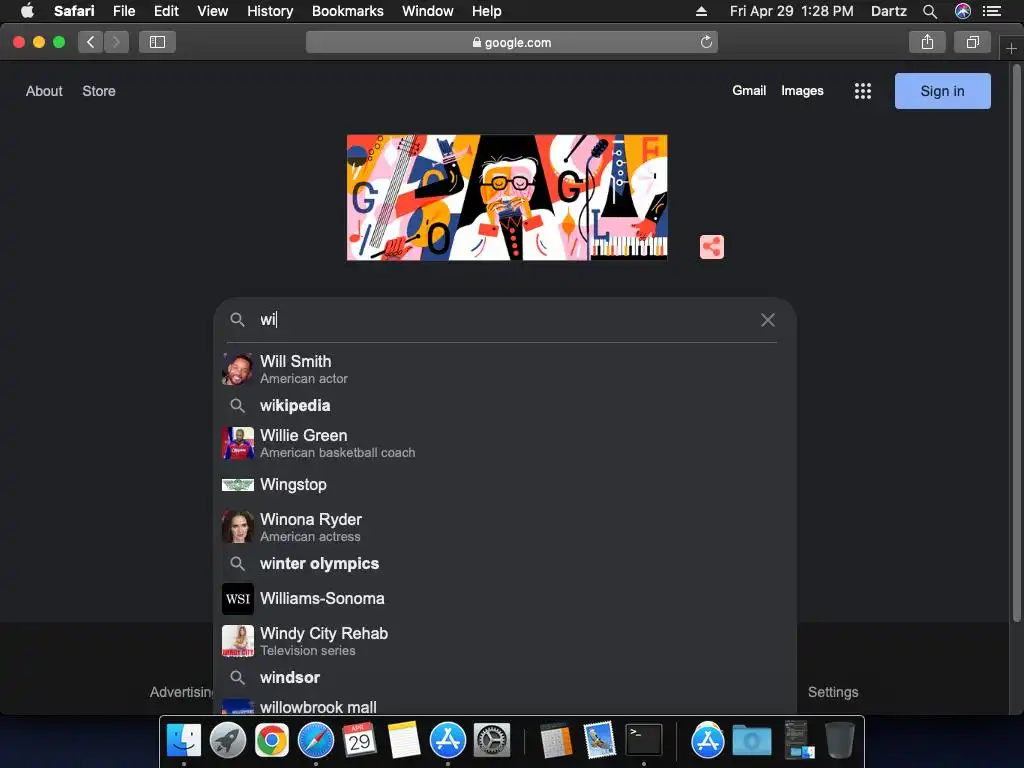The image size is (1024, 768).
Task: Open System Preferences from the Dock
Action: [492, 740]
